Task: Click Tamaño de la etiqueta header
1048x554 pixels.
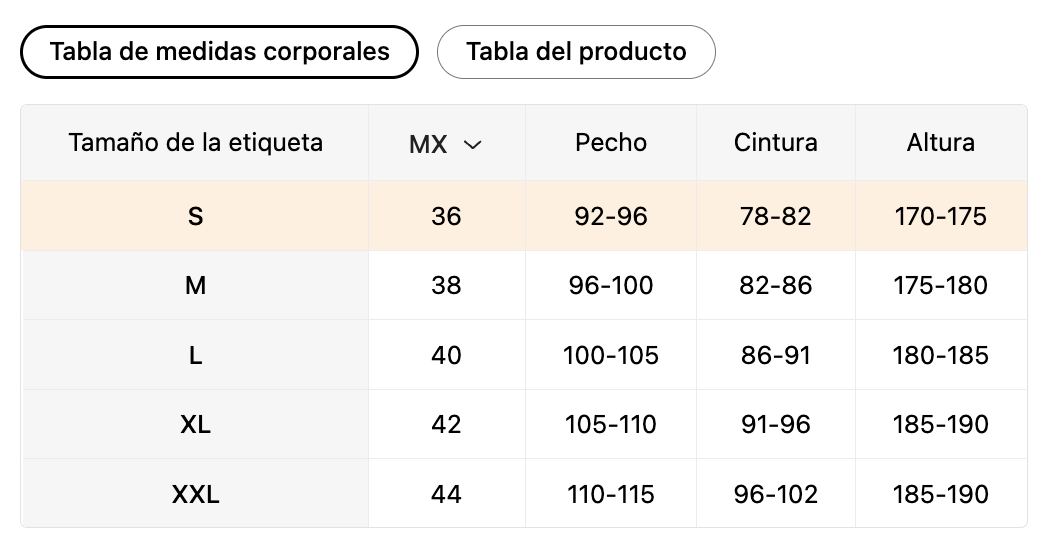Action: [195, 143]
